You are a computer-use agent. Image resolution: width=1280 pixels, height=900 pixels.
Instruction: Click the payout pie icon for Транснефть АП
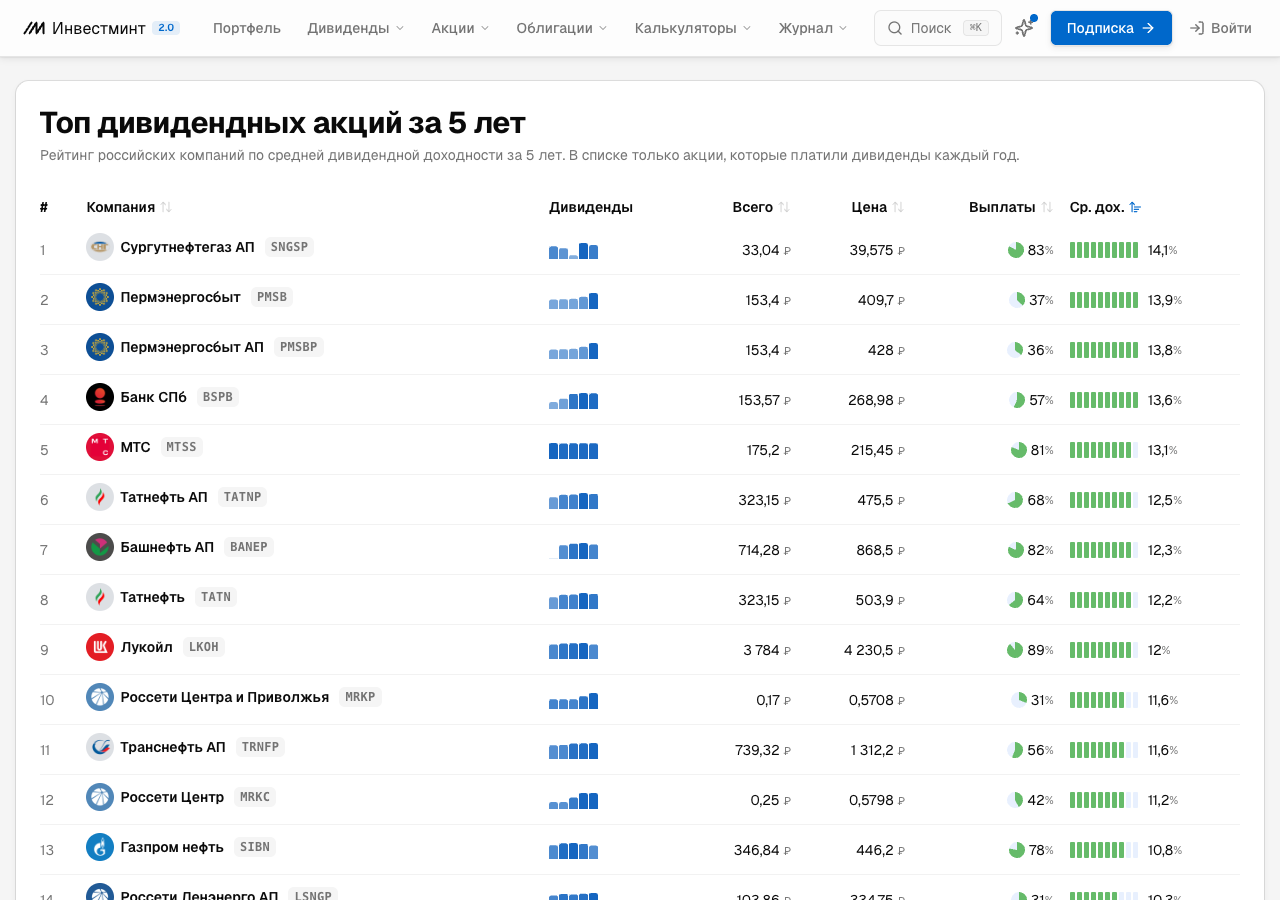pyautogui.click(x=1015, y=750)
